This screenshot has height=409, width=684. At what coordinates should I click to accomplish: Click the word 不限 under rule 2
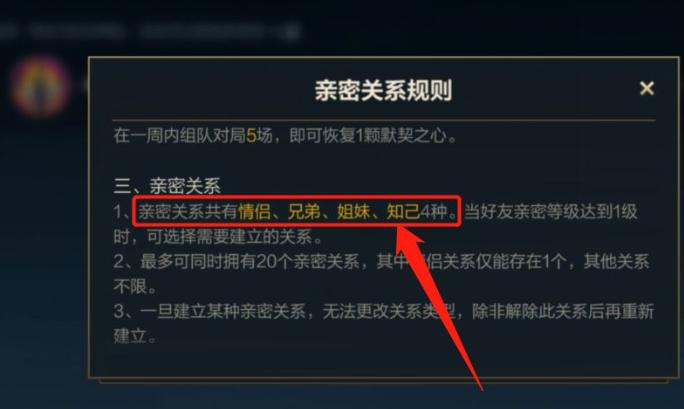130,287
